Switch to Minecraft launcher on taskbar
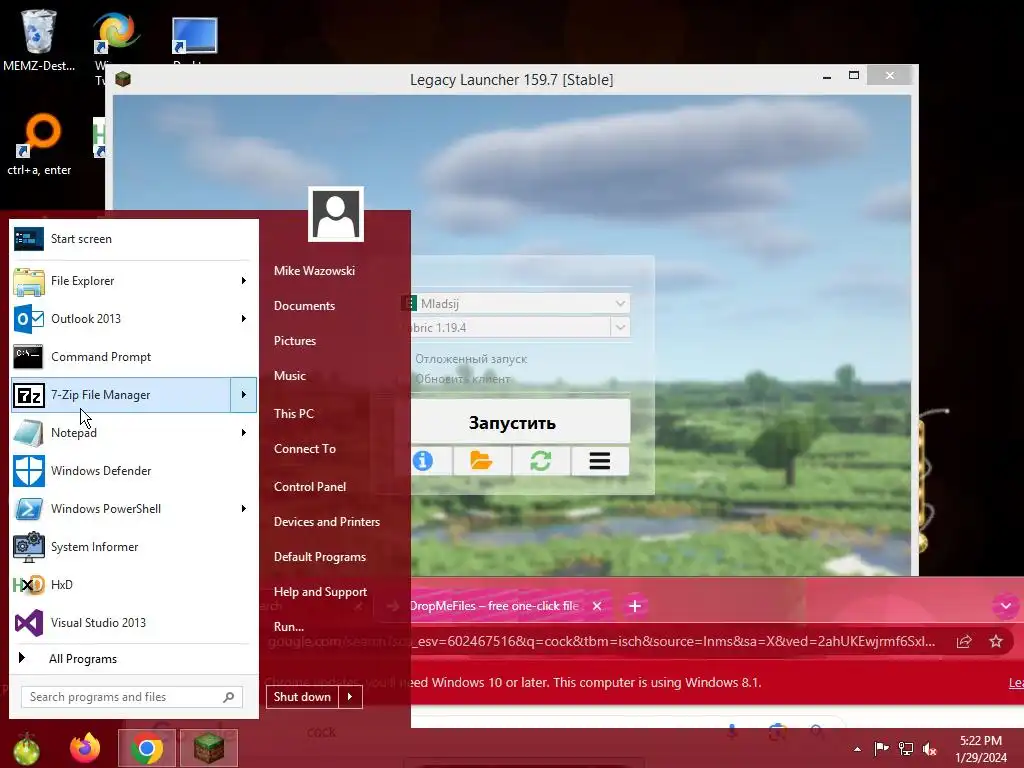Screen dimensions: 1024x768 click(x=208, y=748)
